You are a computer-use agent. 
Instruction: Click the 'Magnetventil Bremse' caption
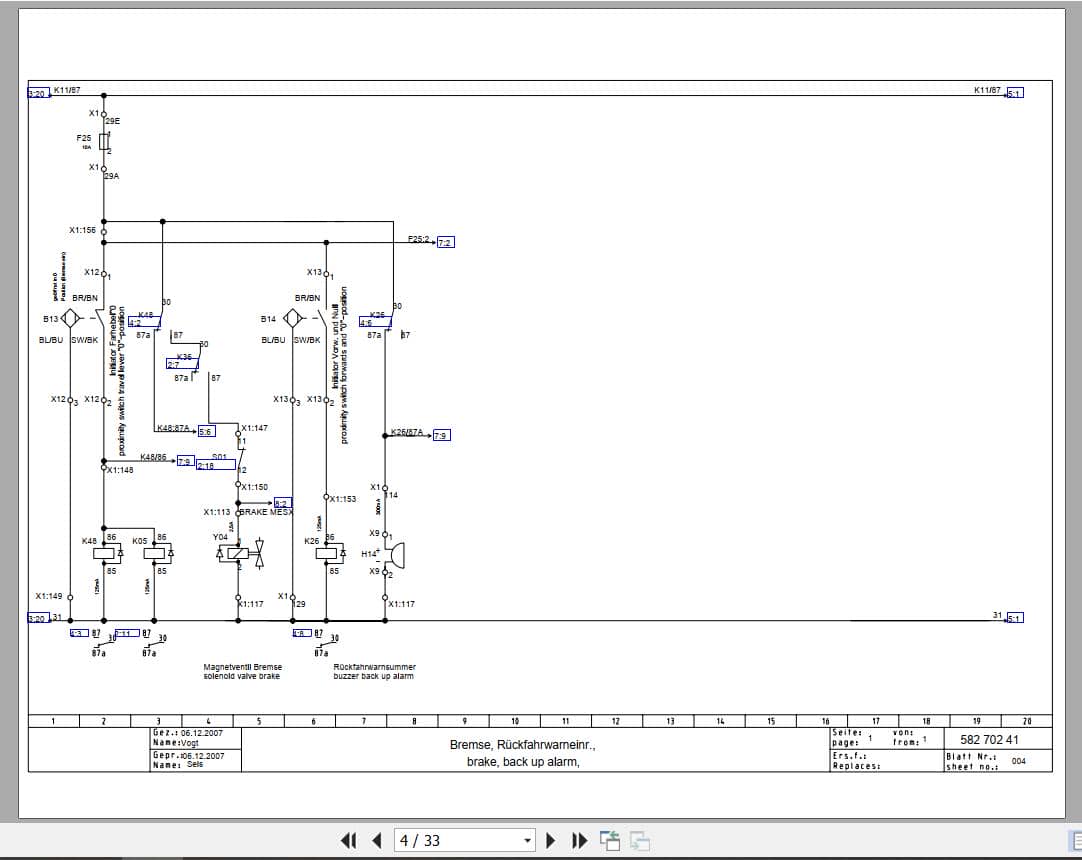pyautogui.click(x=242, y=667)
